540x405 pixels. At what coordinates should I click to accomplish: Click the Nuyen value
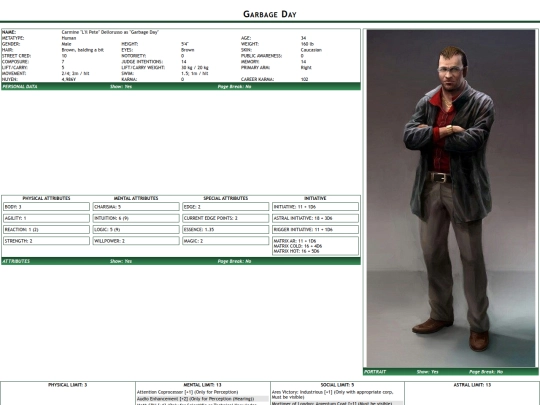(x=69, y=79)
